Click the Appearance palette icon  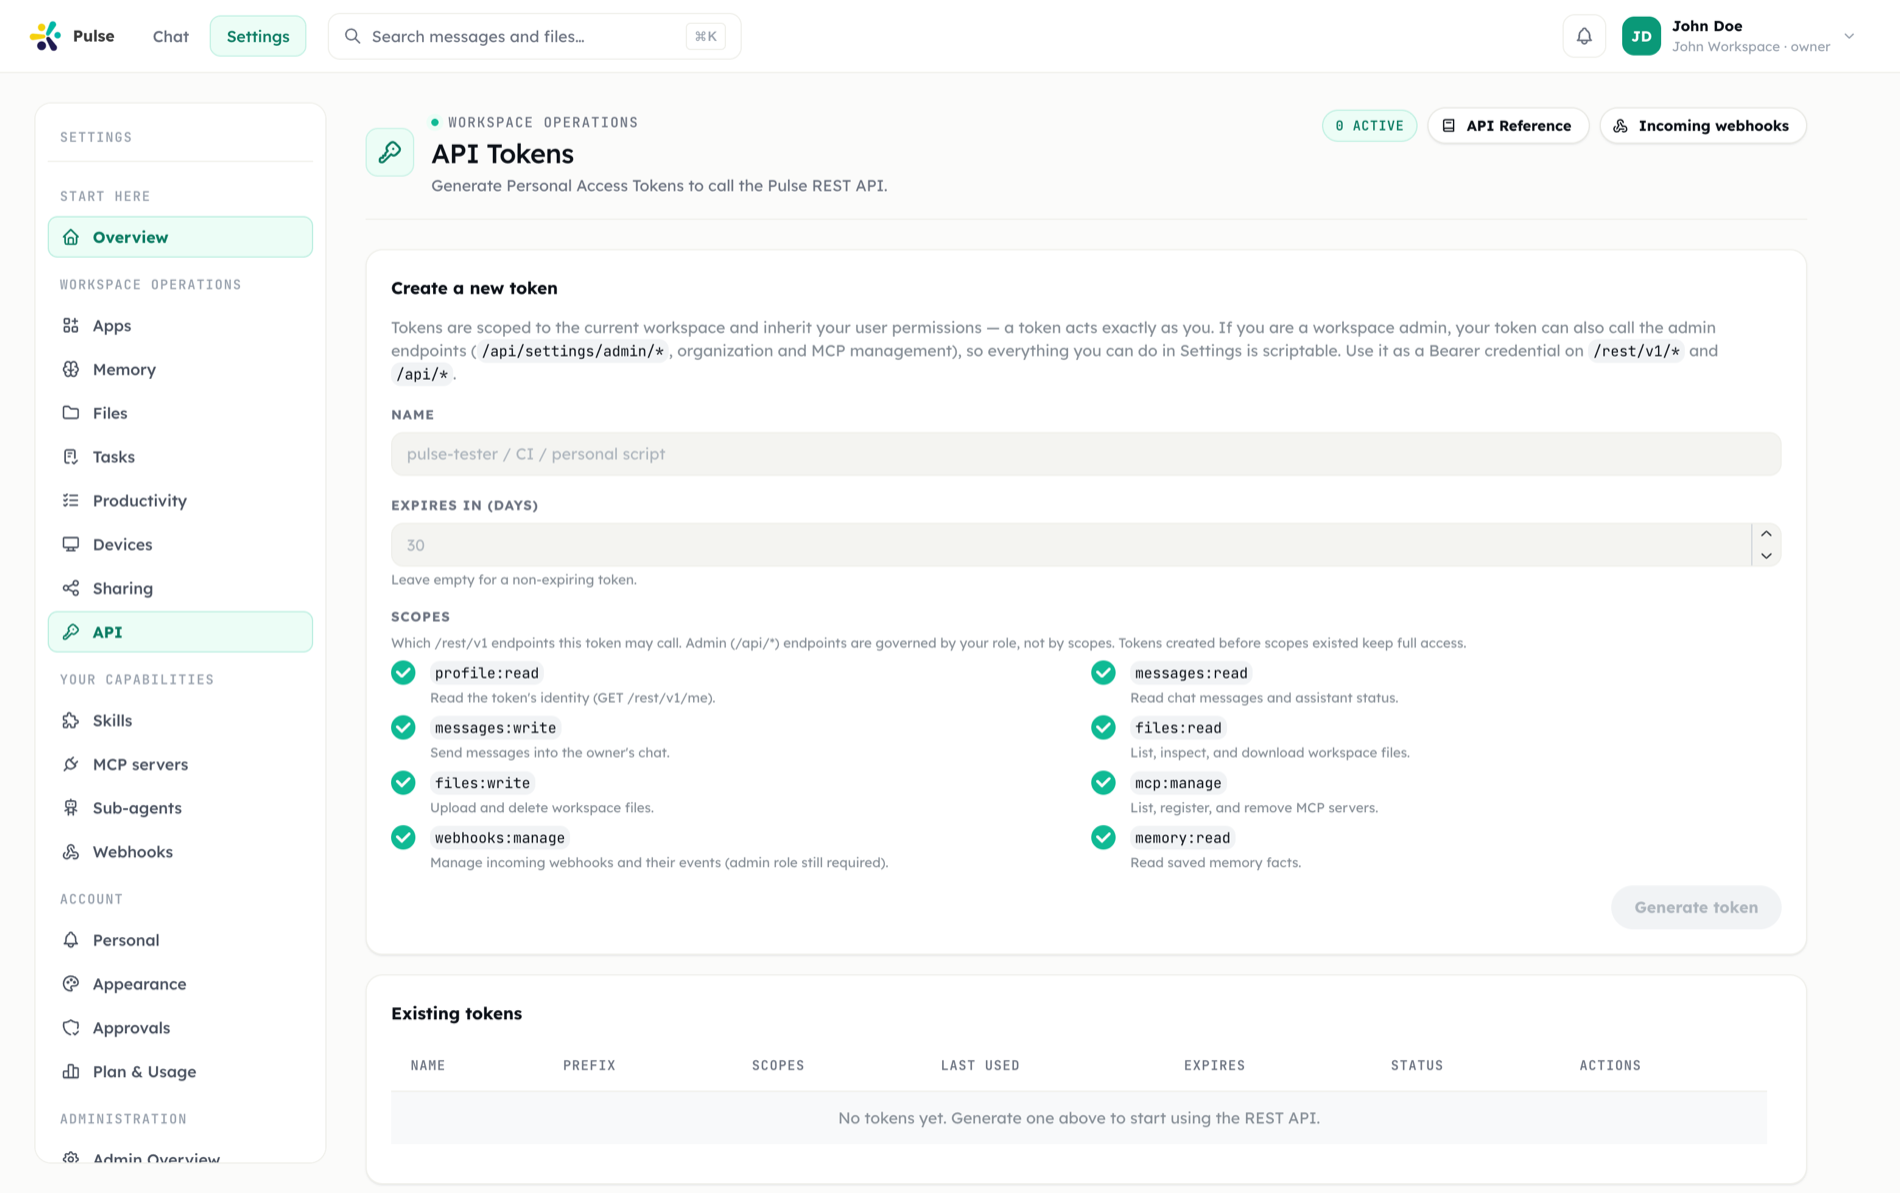71,984
